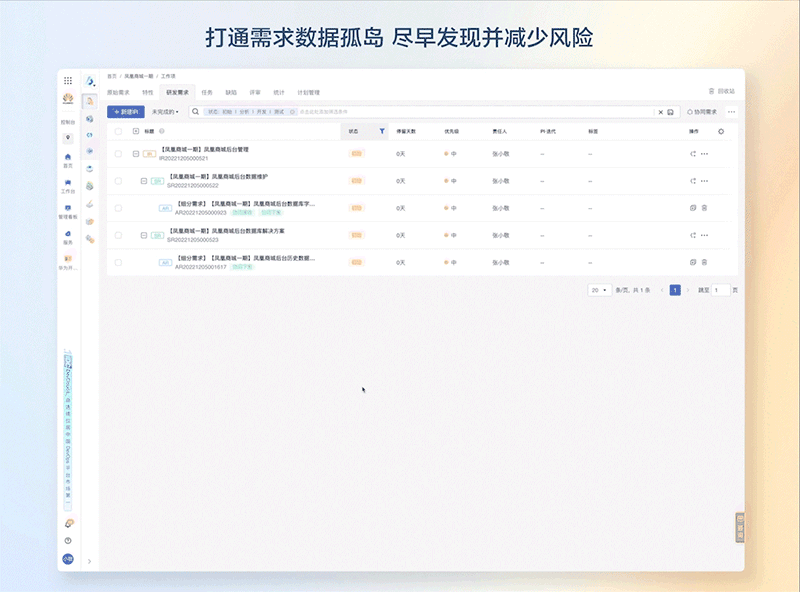Check the checkbox for 凤凰商城后台管理 row

pyautogui.click(x=119, y=153)
